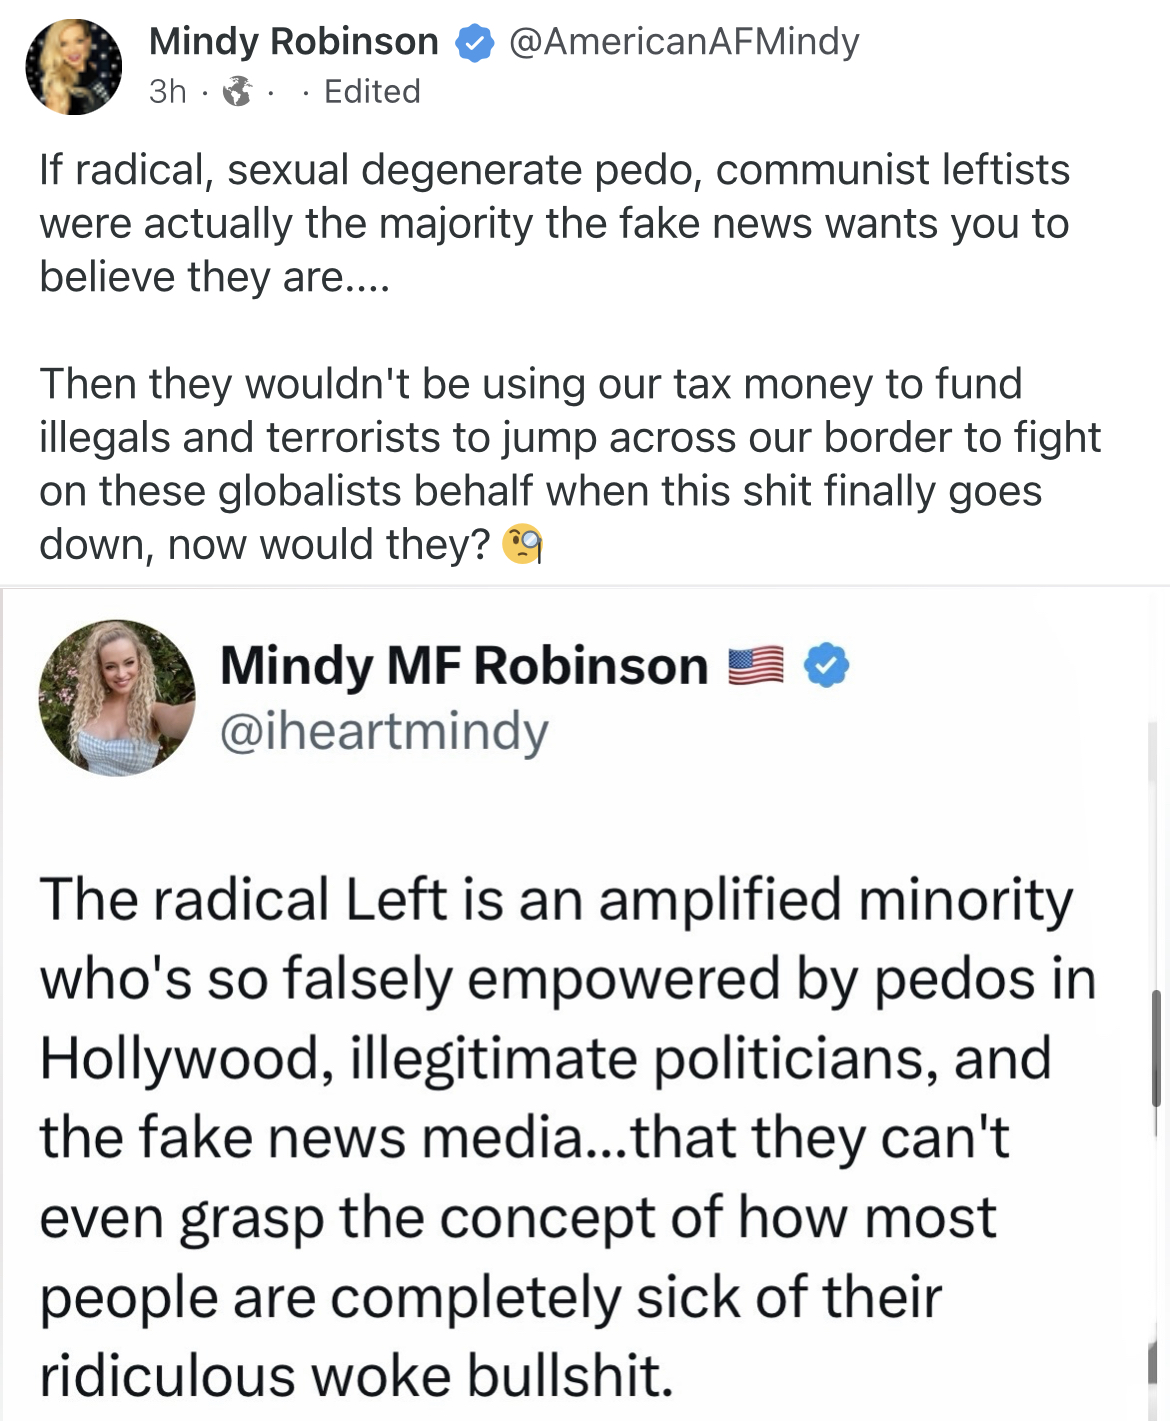
Task: Click the American flag emoji in the tweet
Action: pyautogui.click(x=756, y=666)
